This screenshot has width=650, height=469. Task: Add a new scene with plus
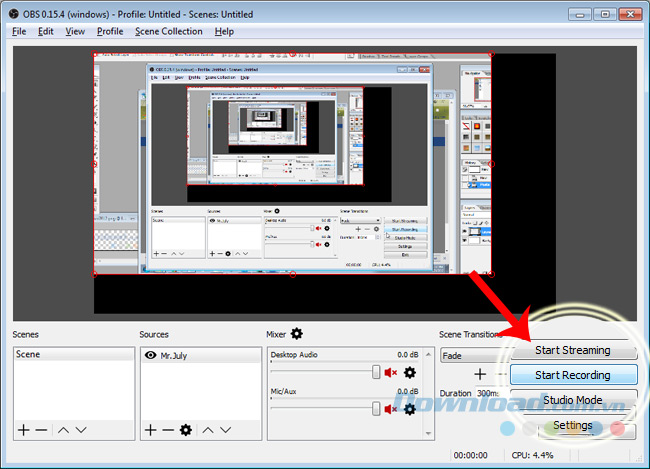click(x=24, y=430)
